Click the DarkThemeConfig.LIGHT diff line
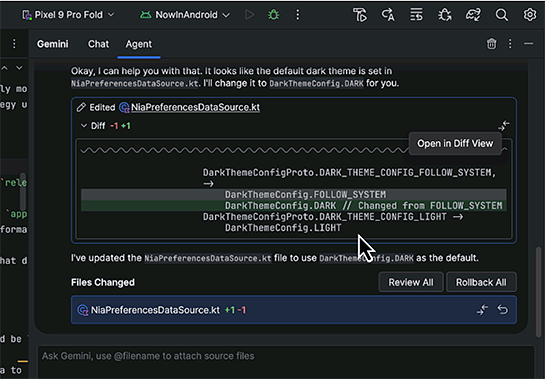This screenshot has width=545, height=379. coord(283,228)
